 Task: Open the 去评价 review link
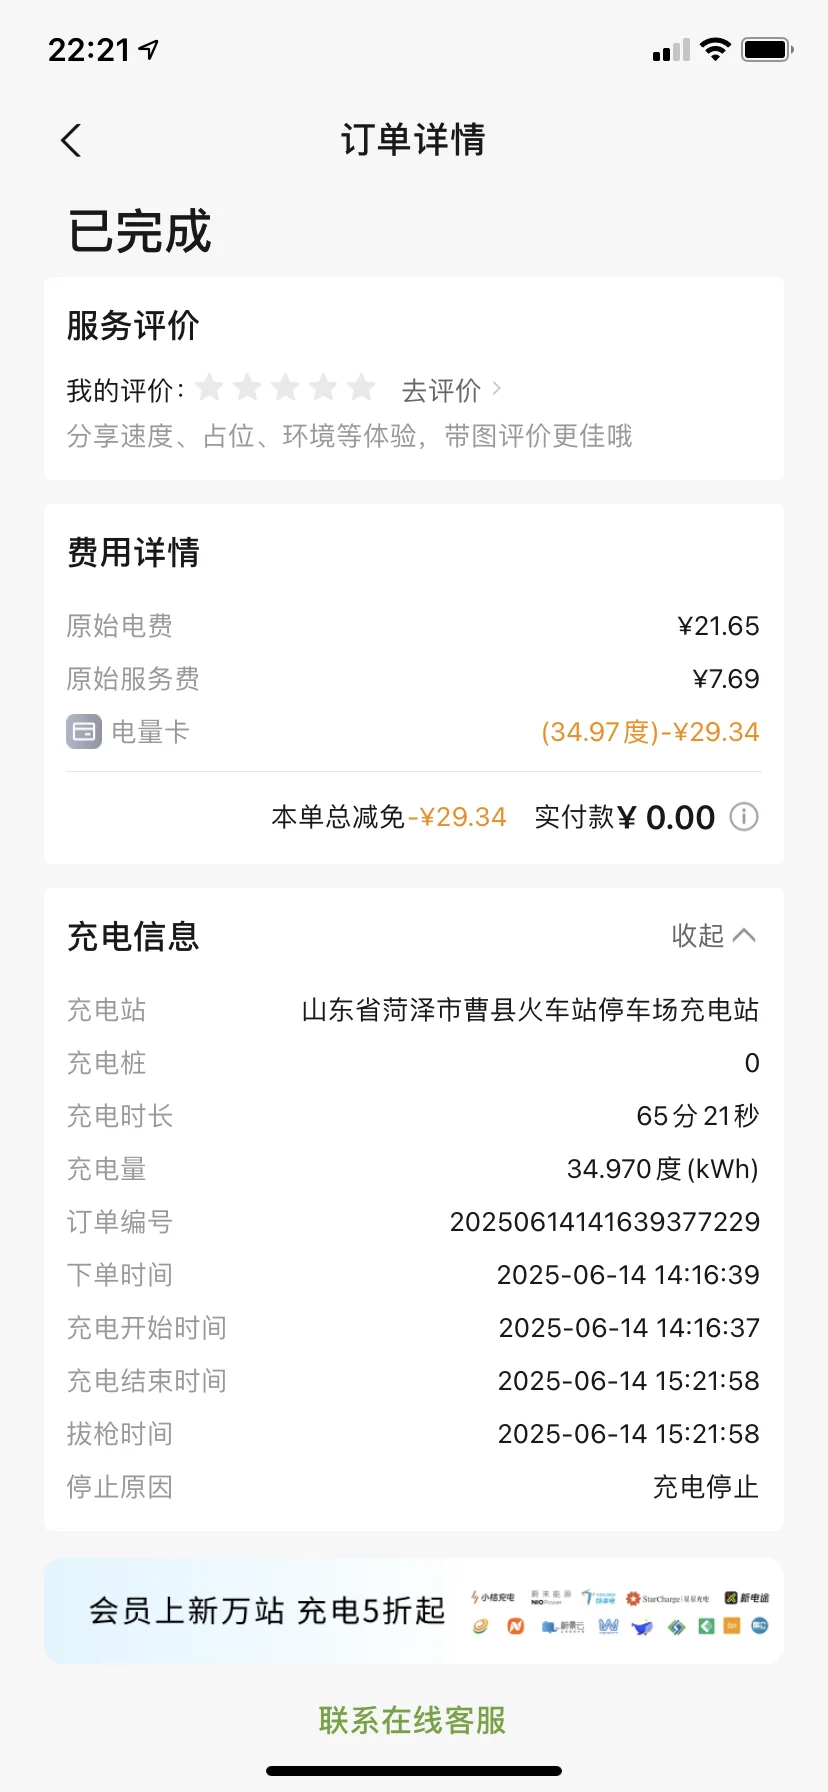(x=441, y=390)
